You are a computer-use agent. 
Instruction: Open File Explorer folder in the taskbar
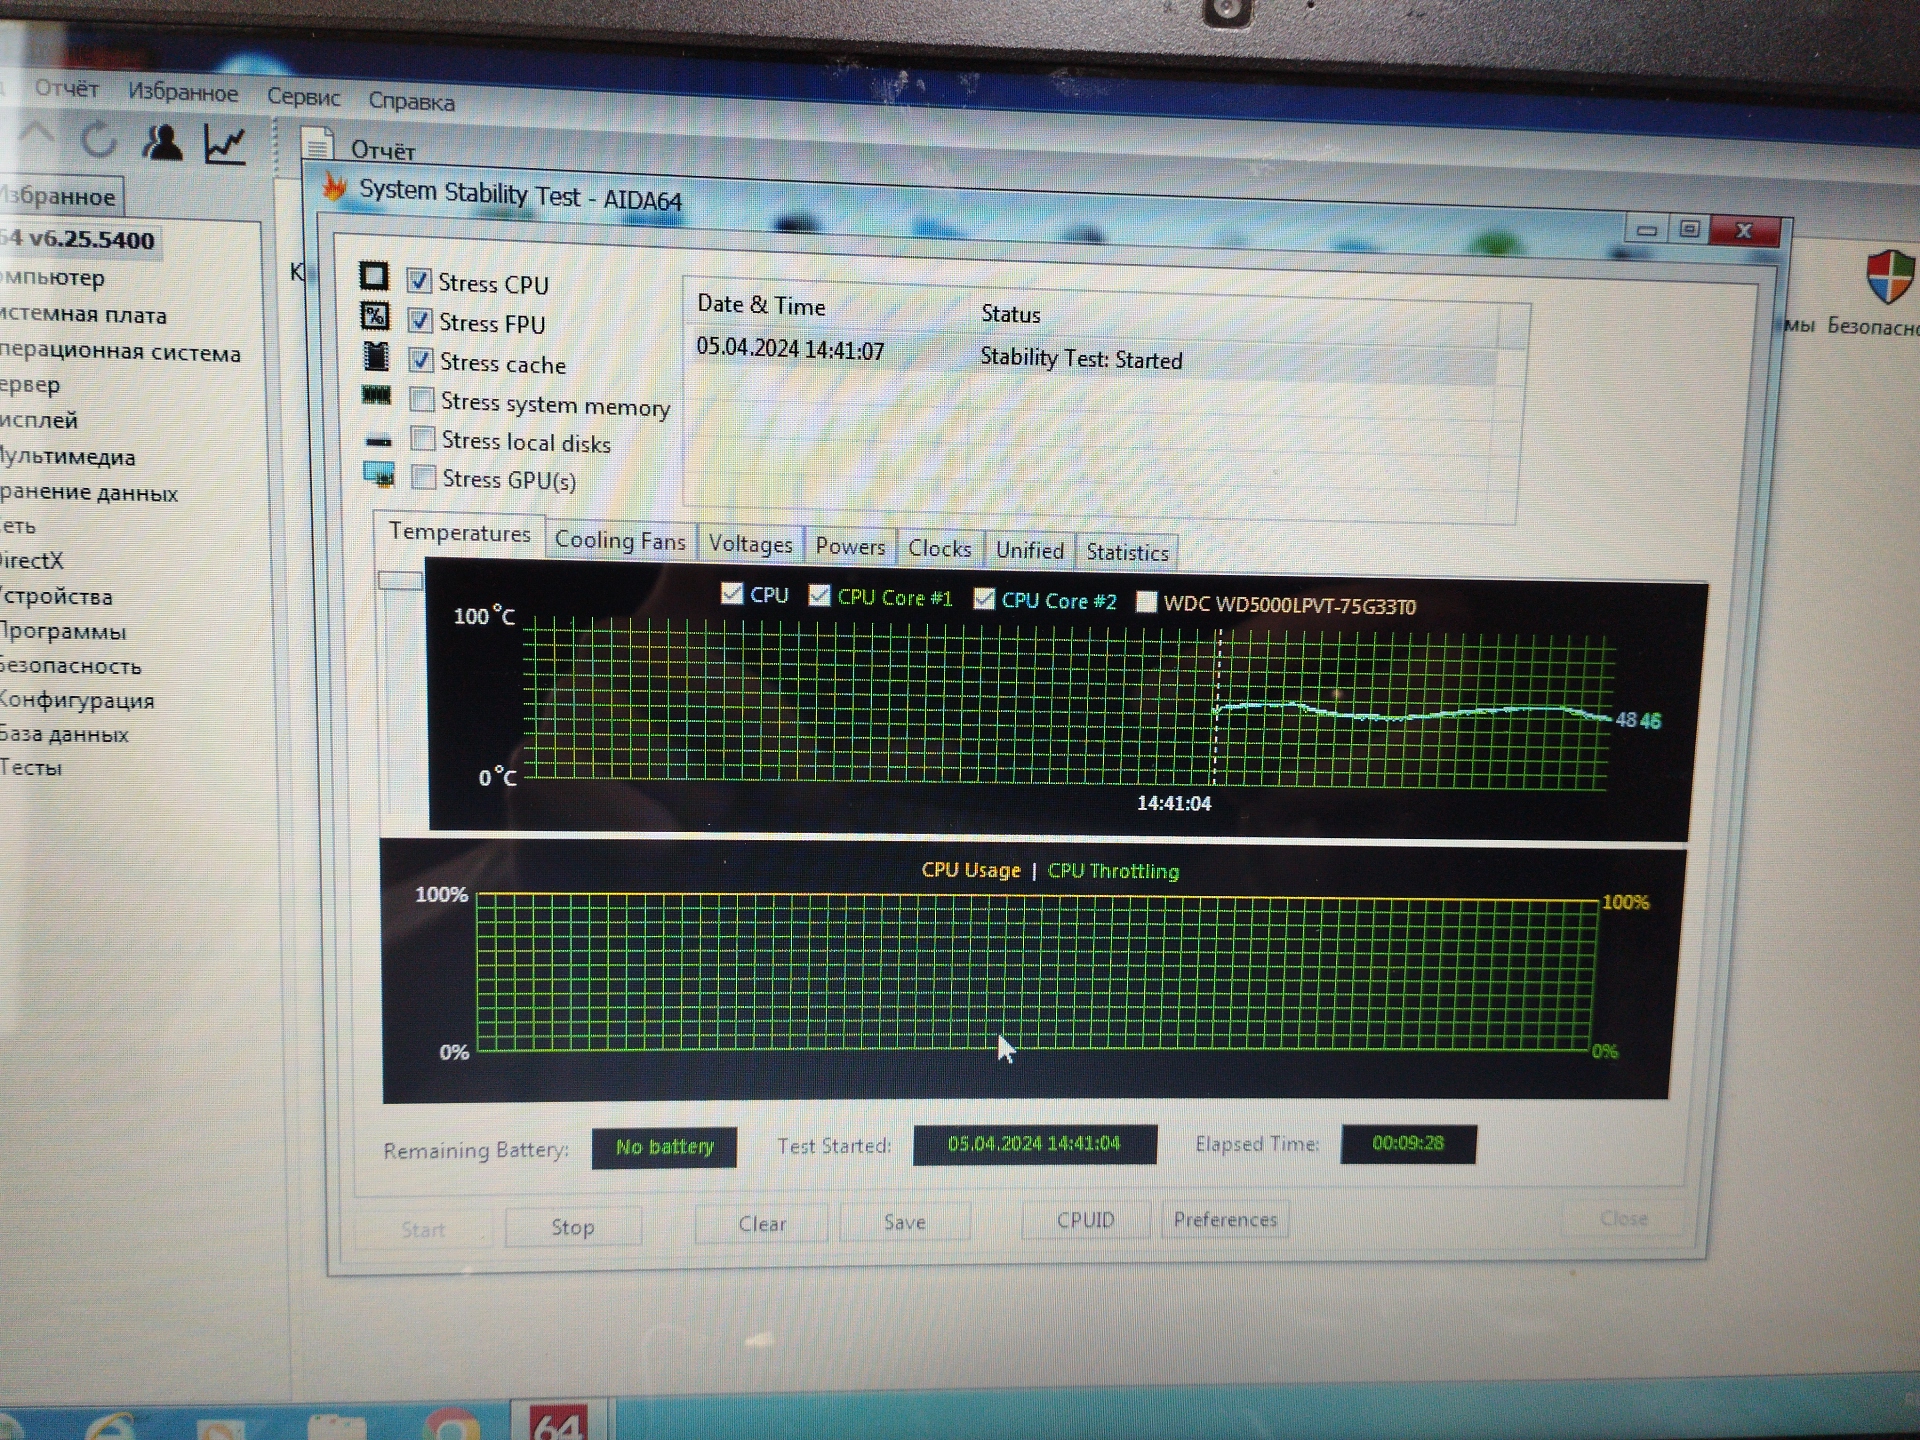click(x=336, y=1427)
